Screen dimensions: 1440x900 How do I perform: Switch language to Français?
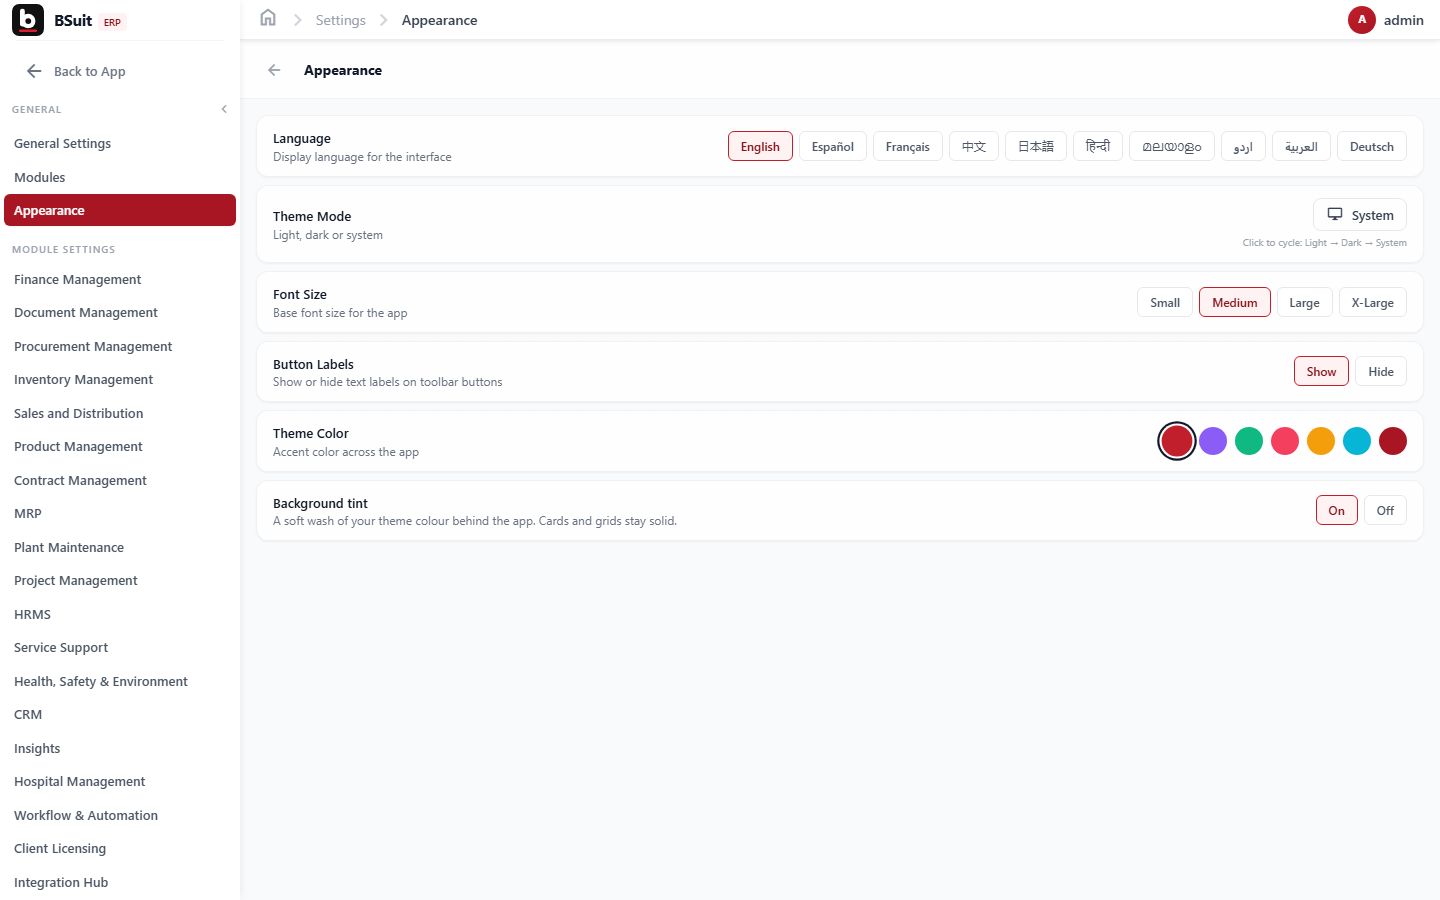coord(907,146)
